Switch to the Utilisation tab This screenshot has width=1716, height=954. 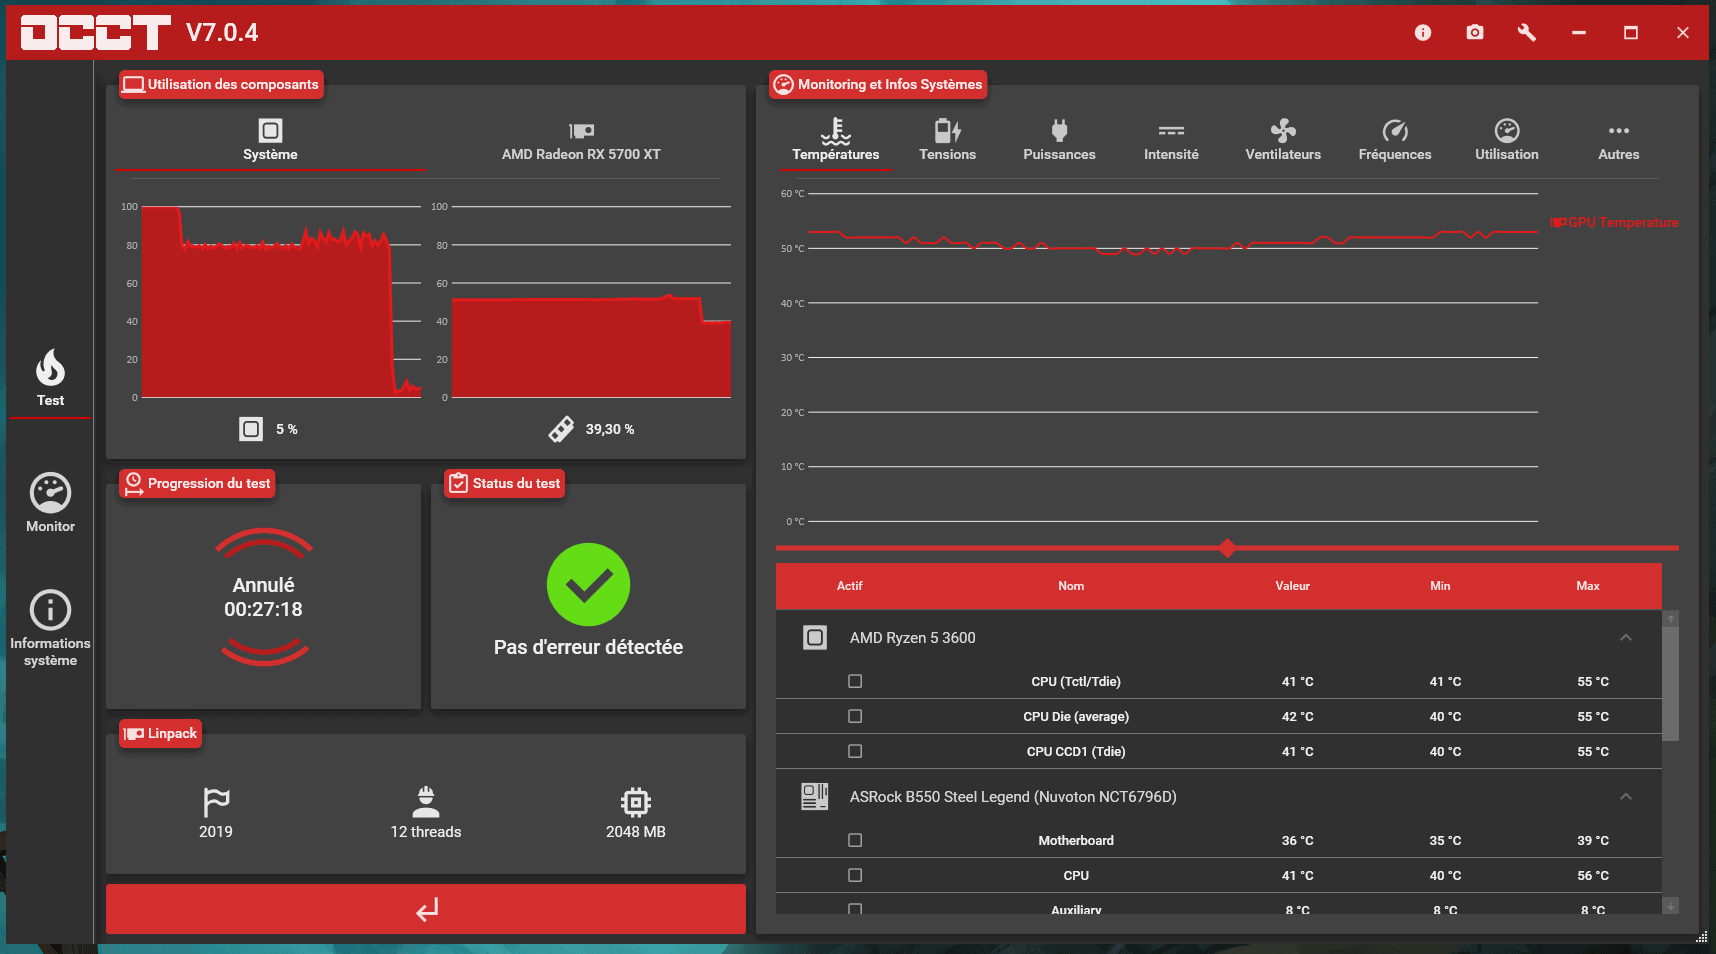coord(1507,142)
